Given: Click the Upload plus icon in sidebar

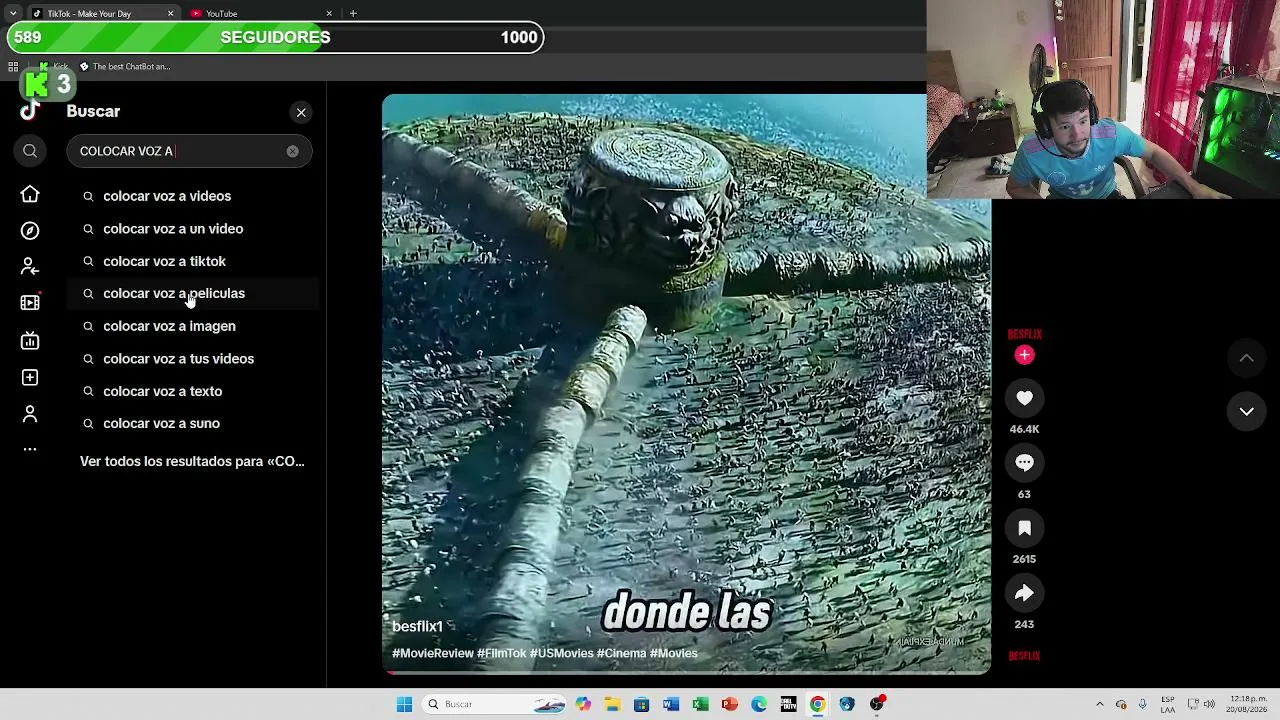Looking at the screenshot, I should coord(30,378).
